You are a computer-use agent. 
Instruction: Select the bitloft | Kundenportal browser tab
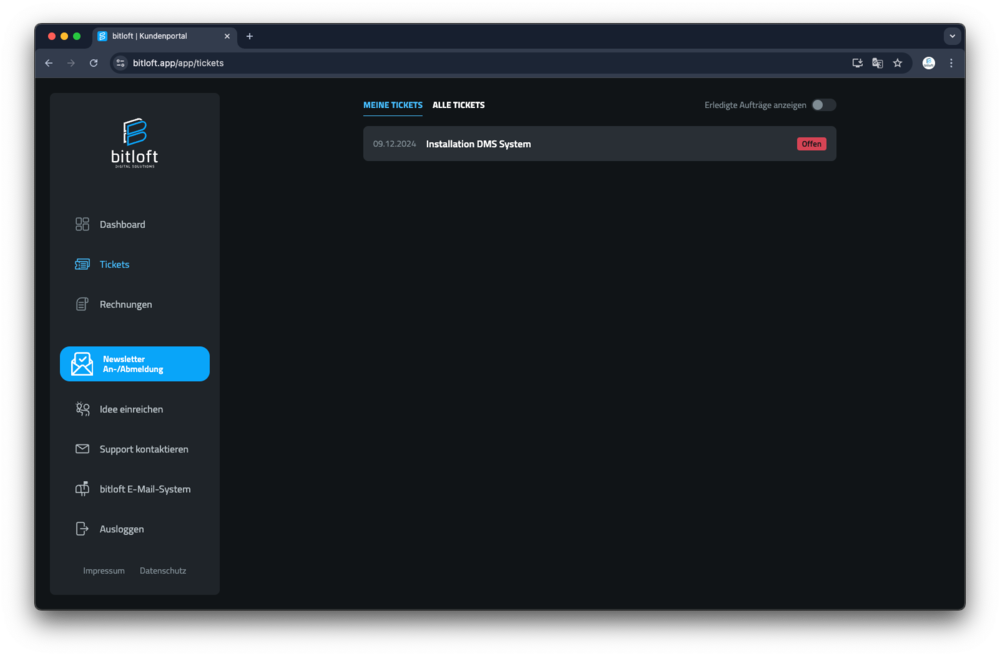click(x=165, y=36)
